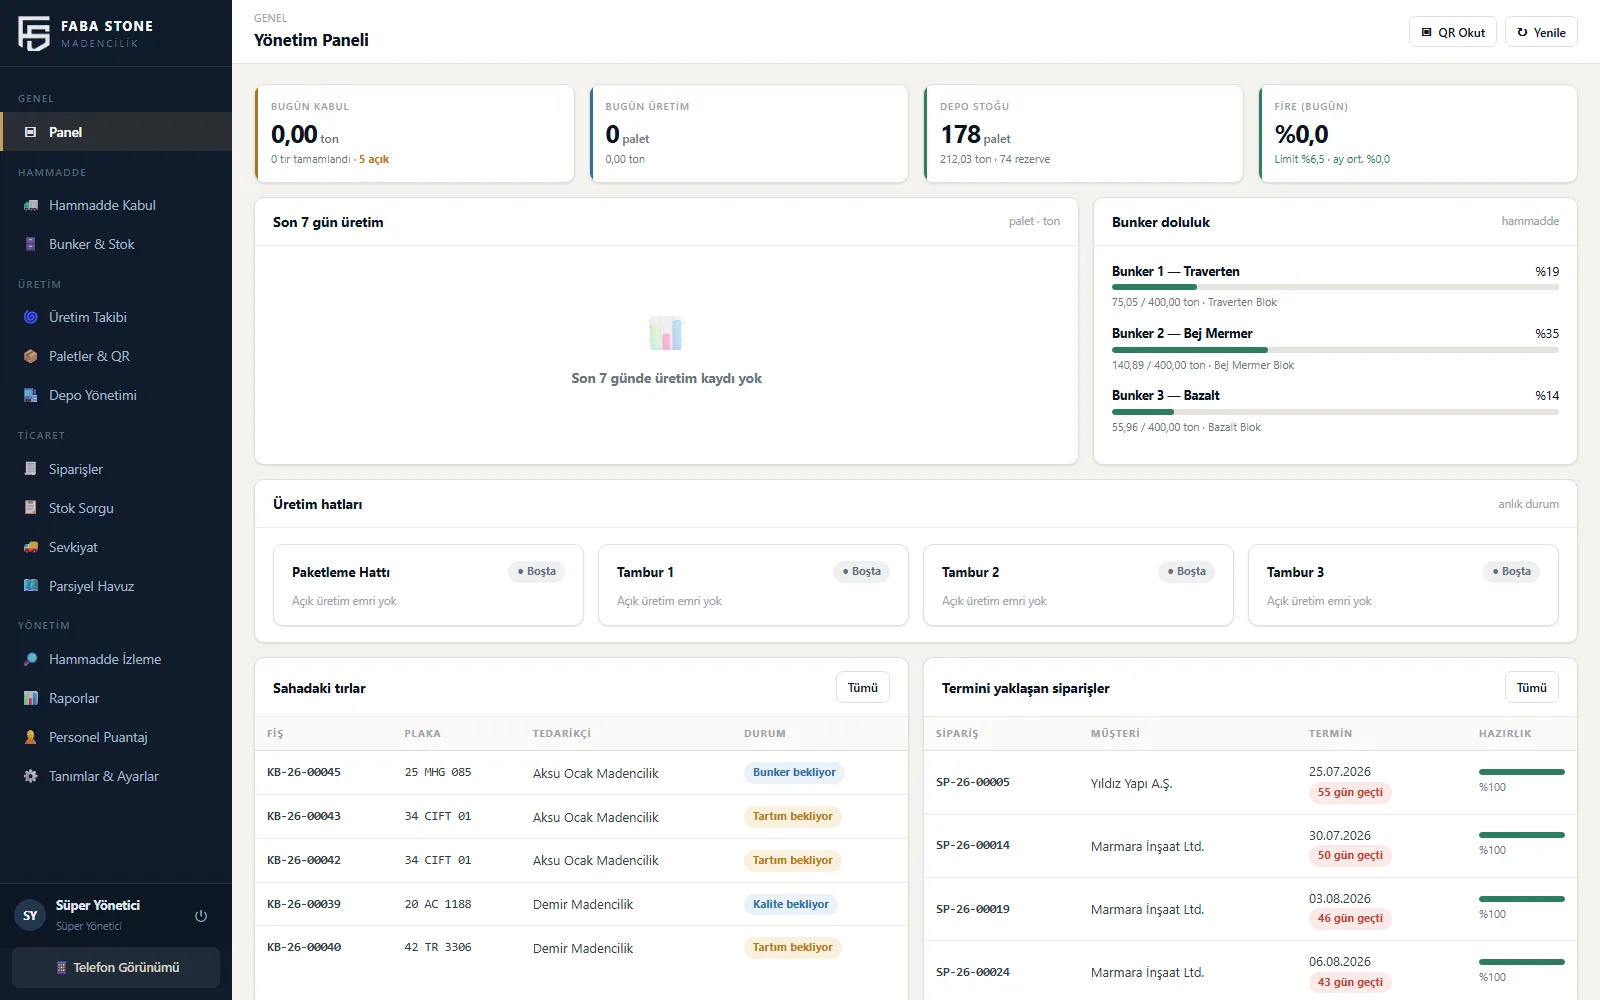The width and height of the screenshot is (1600, 1000).
Task: Click the Siparişler document icon
Action: [x=31, y=469]
